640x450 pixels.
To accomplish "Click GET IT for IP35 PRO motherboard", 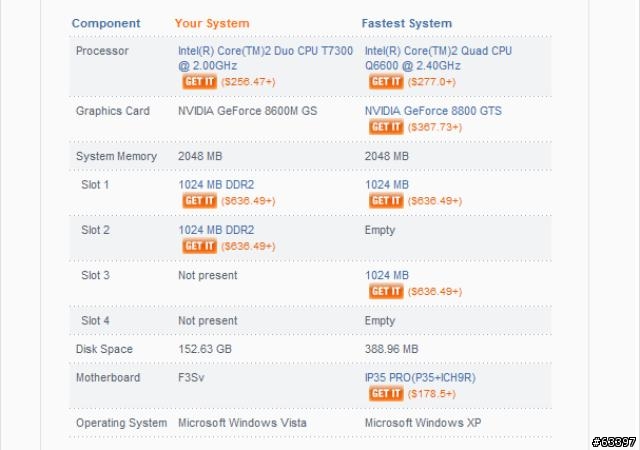I will tap(386, 394).
